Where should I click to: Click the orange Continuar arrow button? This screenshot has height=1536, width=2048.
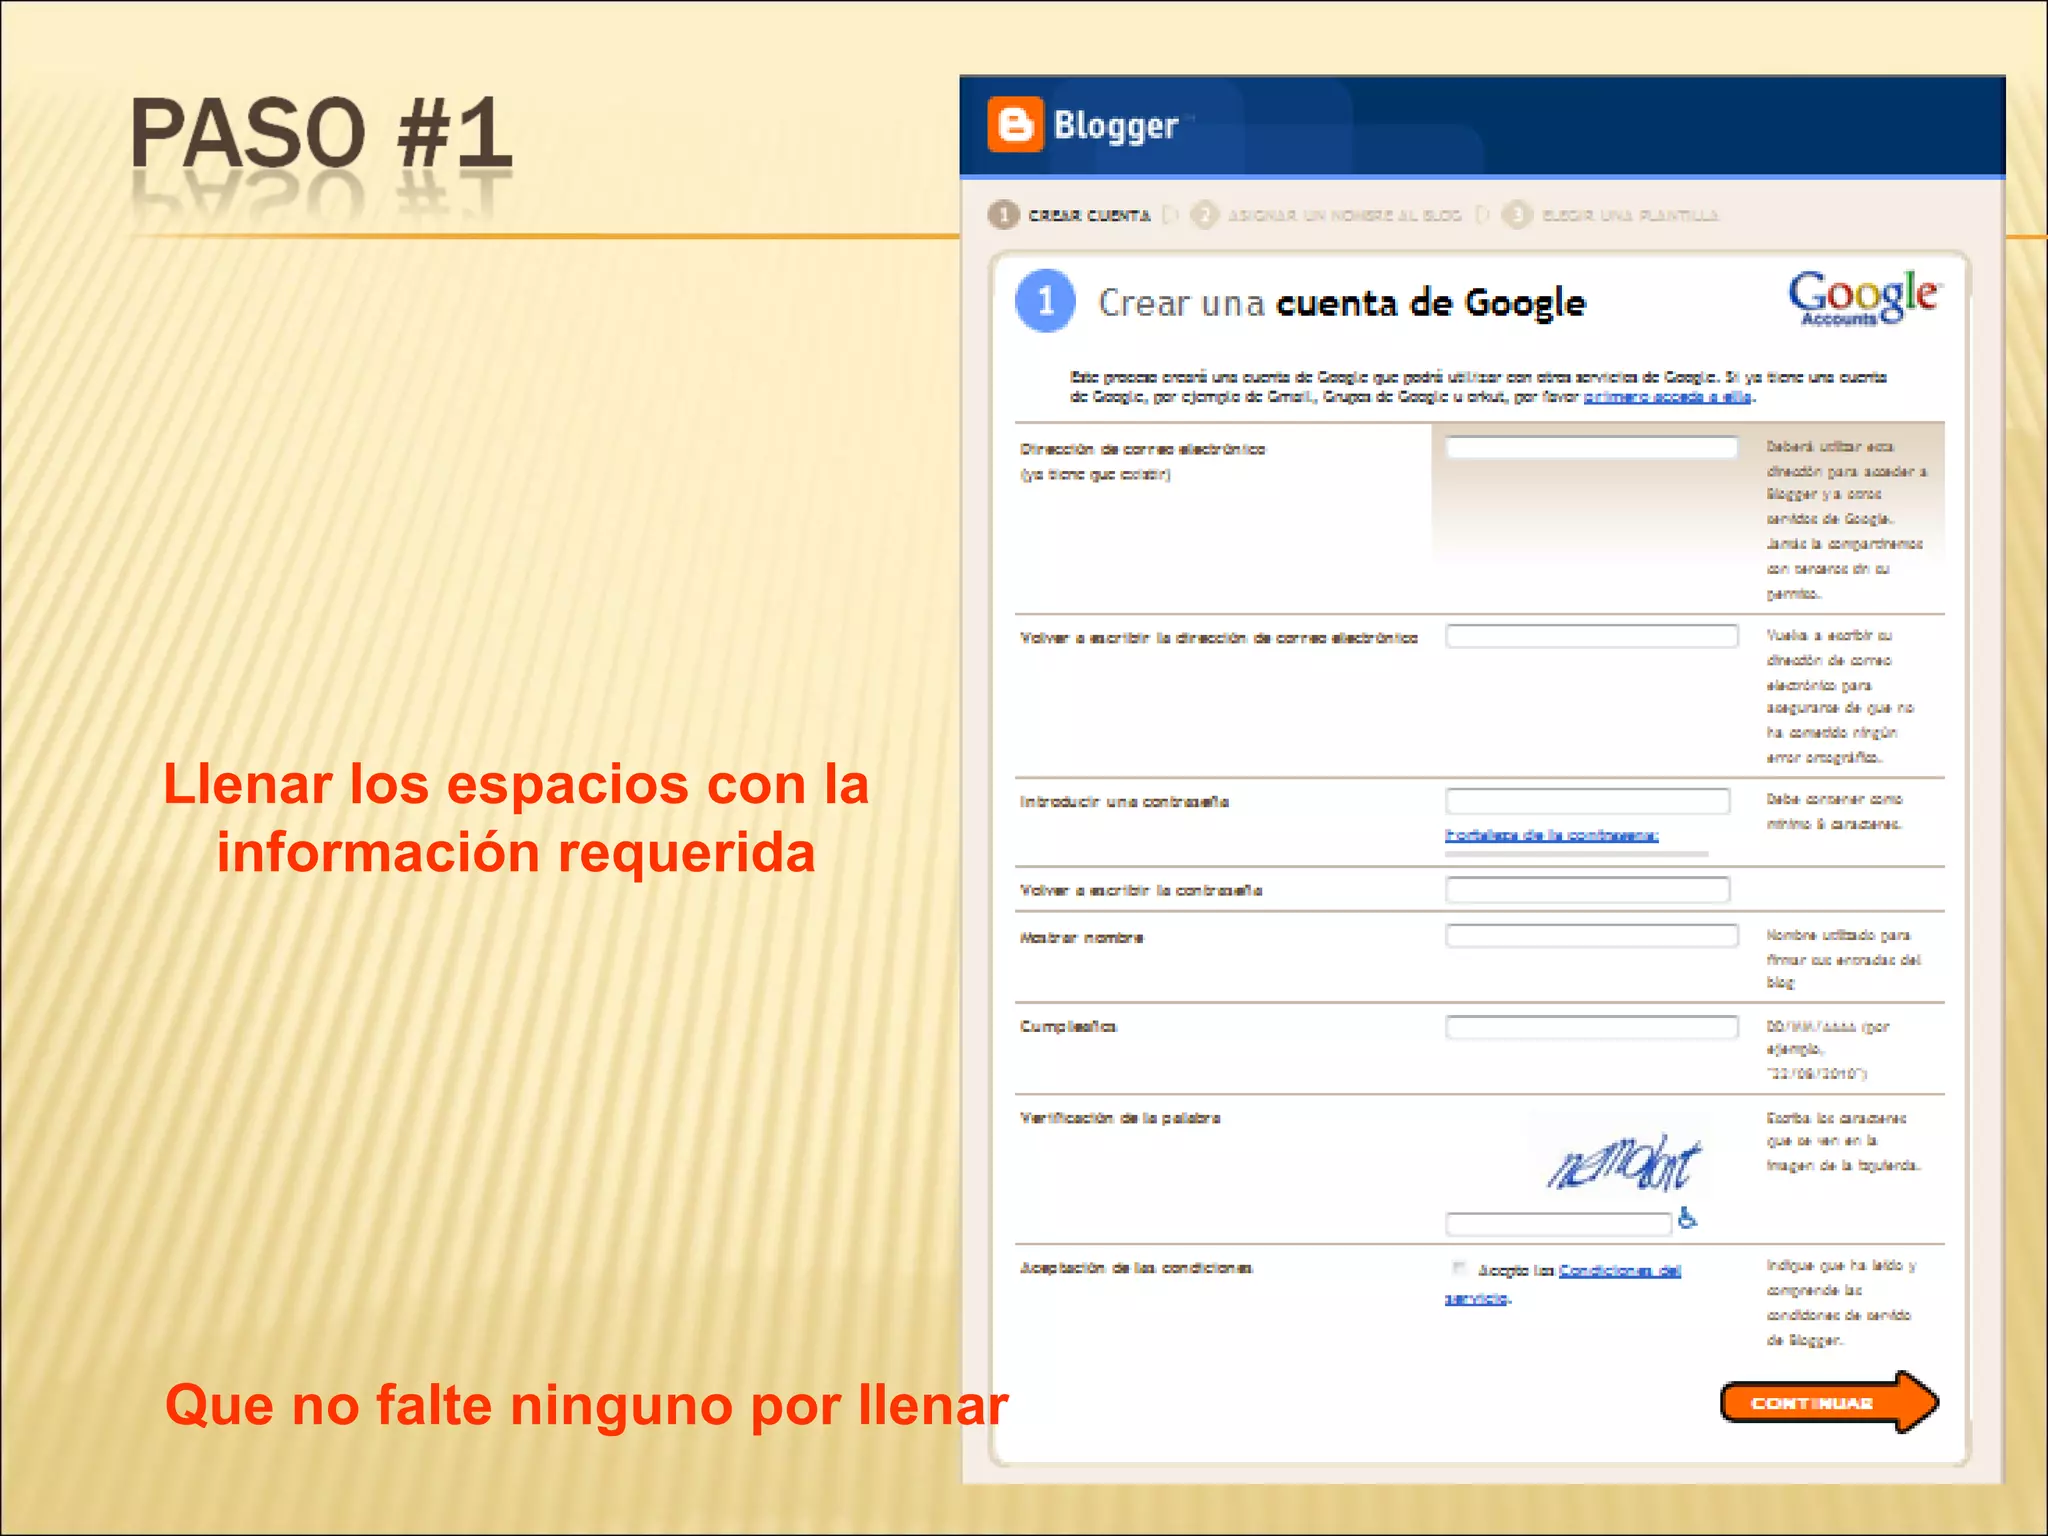click(x=1829, y=1402)
